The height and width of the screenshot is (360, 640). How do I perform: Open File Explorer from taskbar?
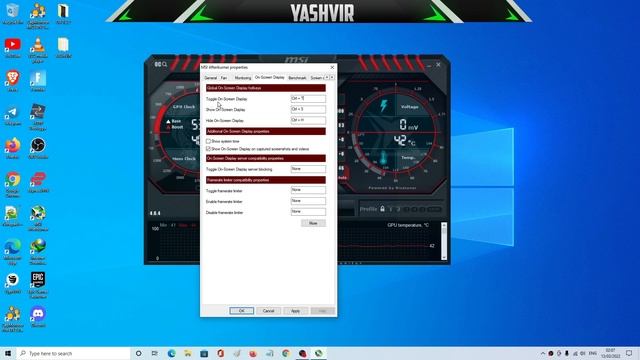[188, 353]
